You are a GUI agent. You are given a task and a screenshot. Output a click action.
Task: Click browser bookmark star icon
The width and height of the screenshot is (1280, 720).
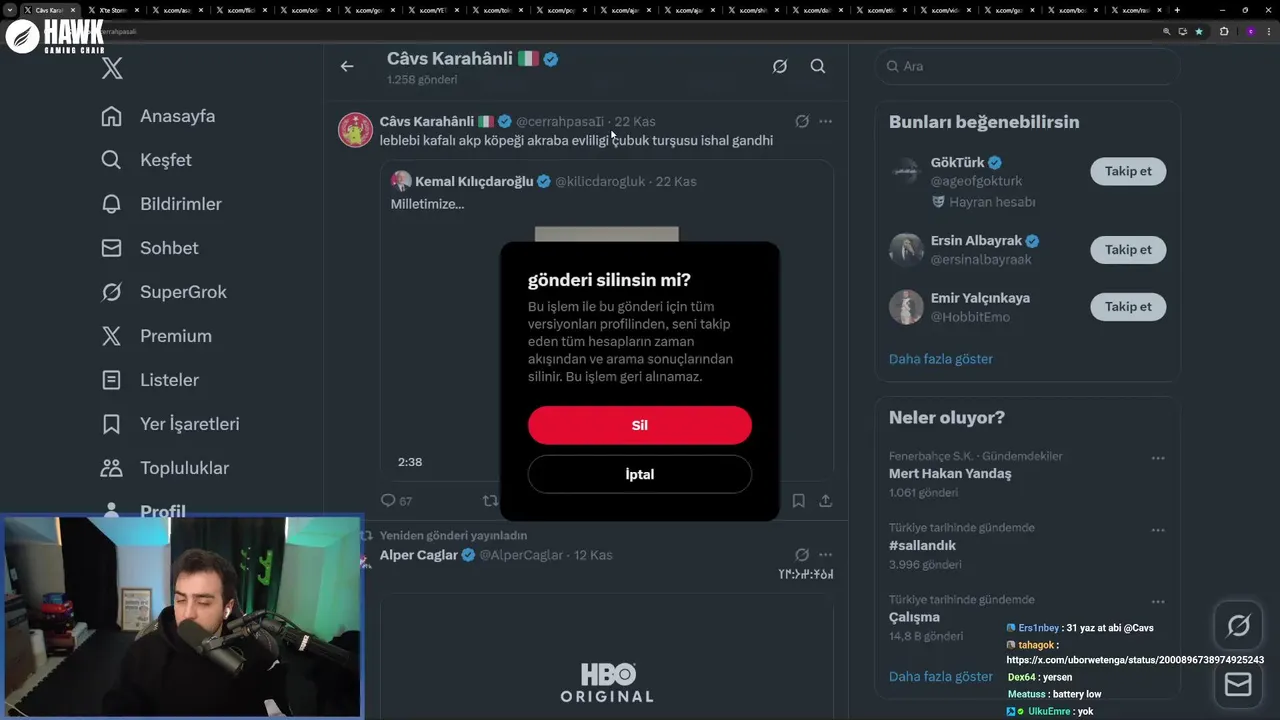coord(1199,31)
